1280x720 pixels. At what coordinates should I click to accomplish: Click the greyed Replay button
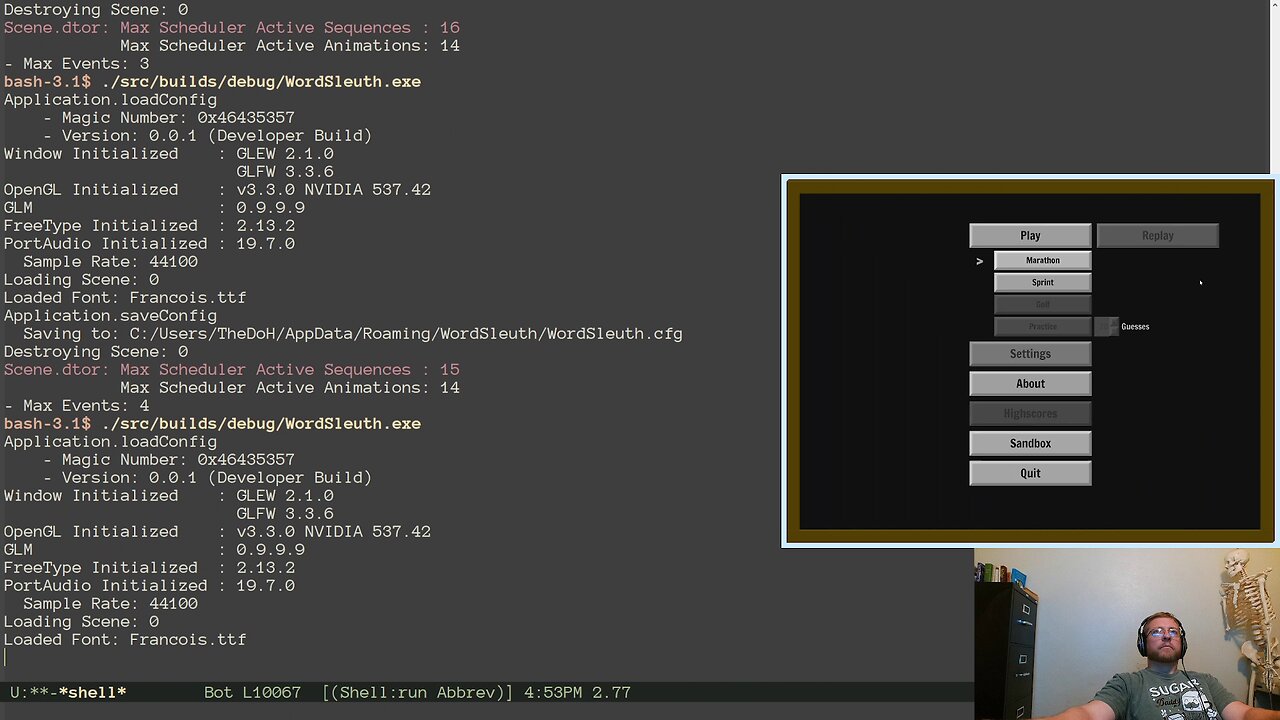[1157, 236]
